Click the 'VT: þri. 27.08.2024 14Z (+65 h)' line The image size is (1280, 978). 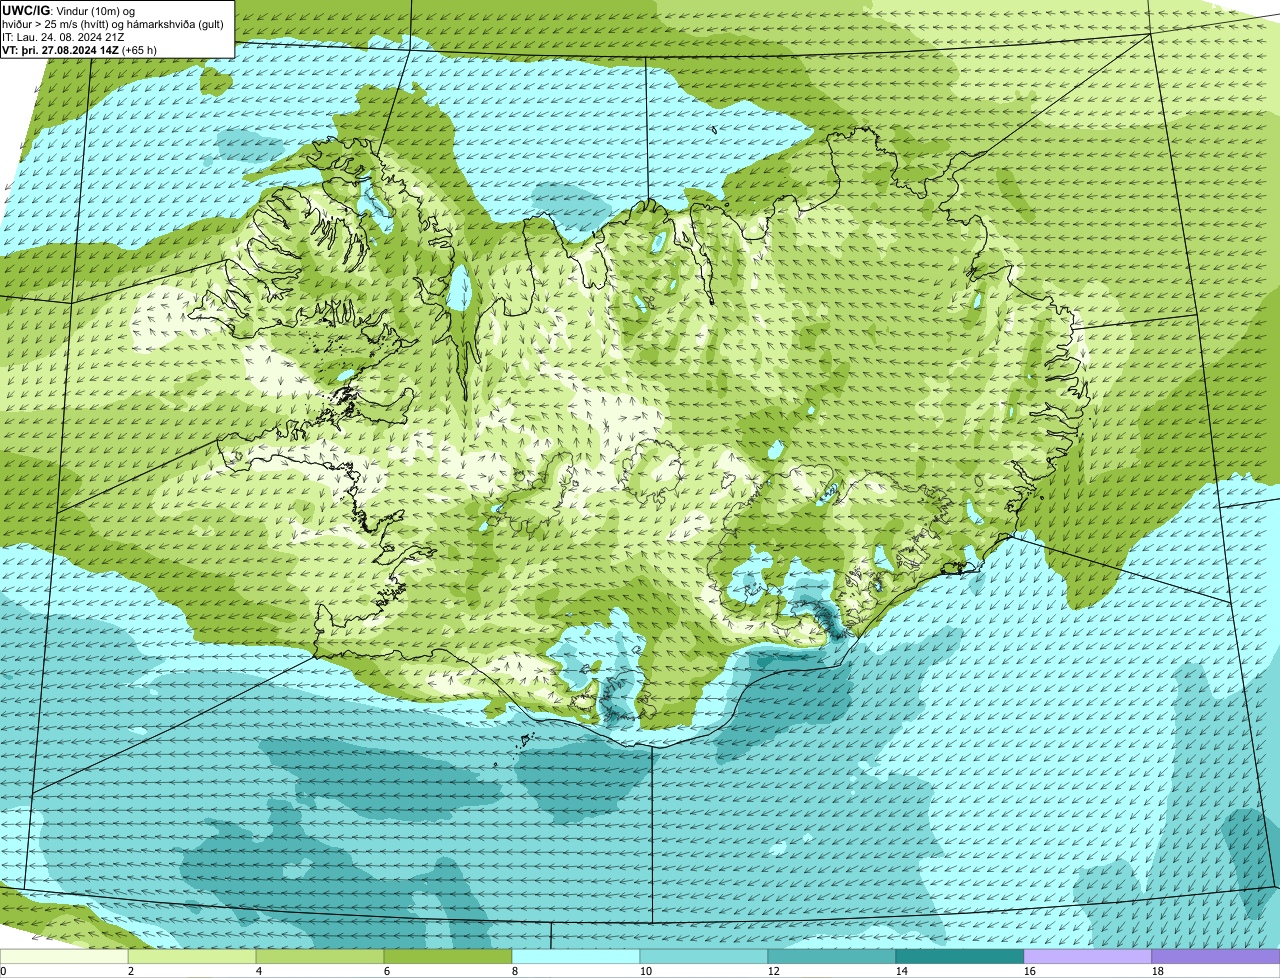(x=79, y=49)
